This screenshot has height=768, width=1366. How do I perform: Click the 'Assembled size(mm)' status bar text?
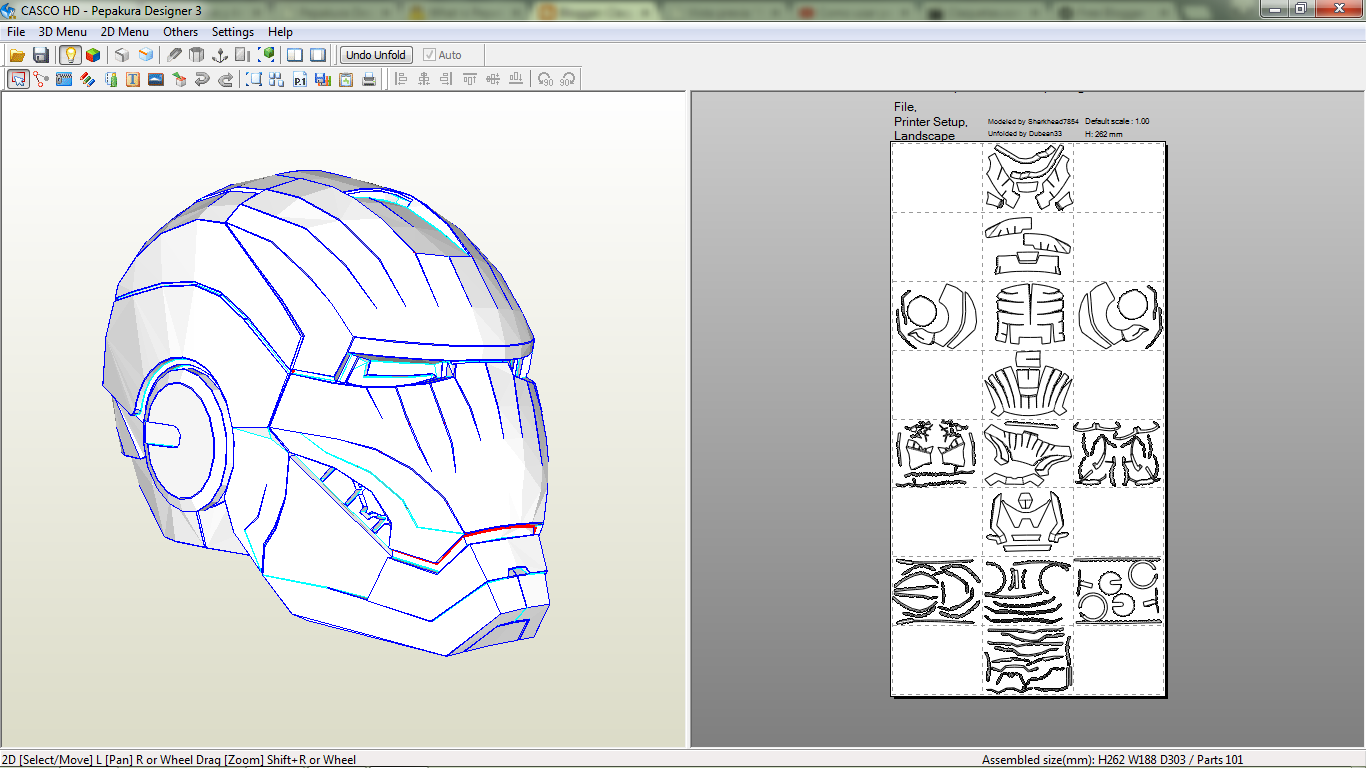coord(1038,760)
